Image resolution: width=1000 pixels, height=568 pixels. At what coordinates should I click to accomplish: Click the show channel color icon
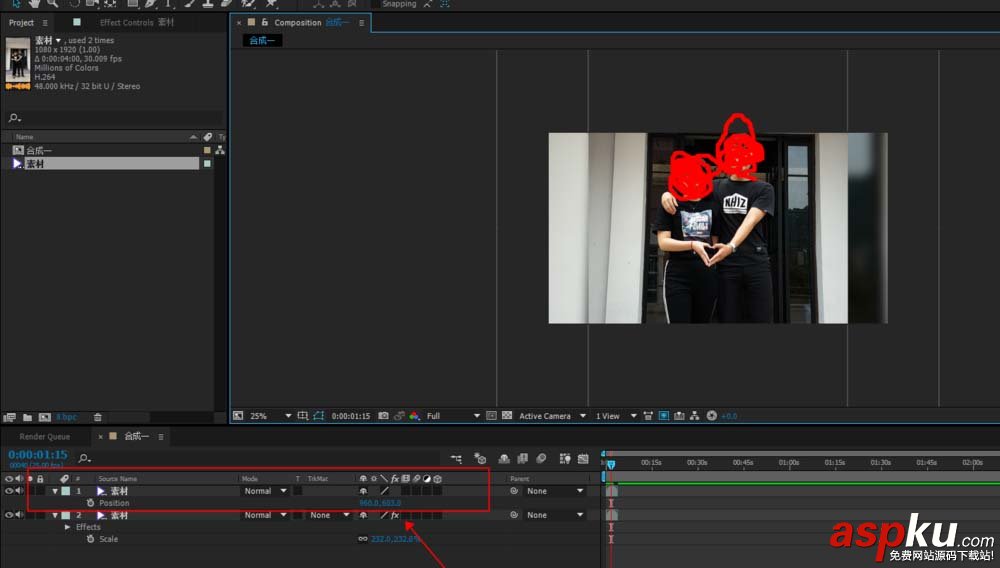coord(412,416)
